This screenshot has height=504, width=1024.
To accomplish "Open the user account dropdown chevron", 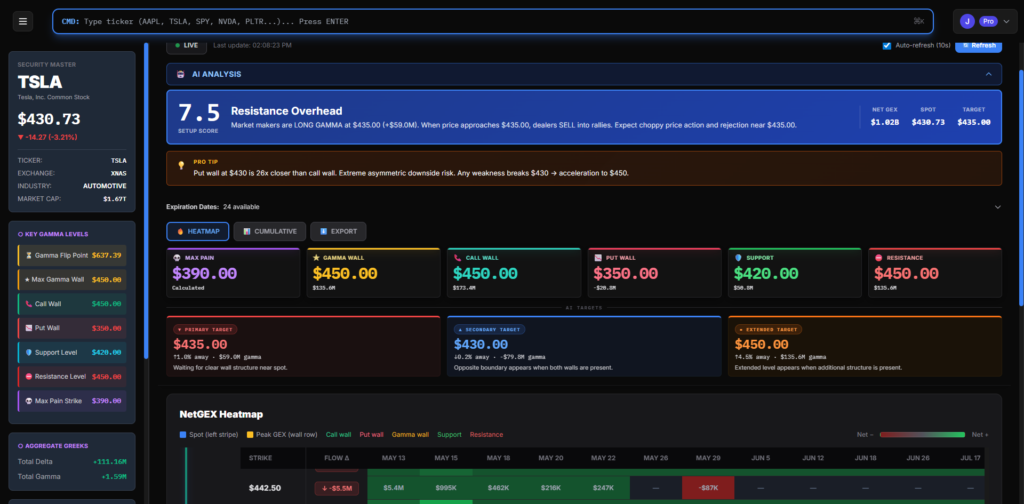I will pos(1006,22).
